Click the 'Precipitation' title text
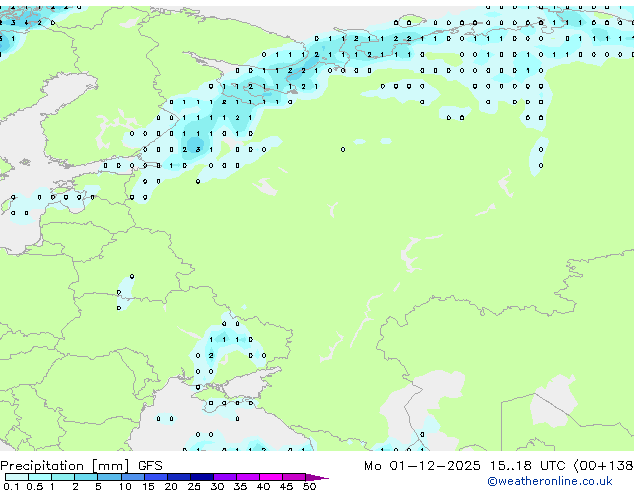The height and width of the screenshot is (490, 634). pyautogui.click(x=42, y=466)
